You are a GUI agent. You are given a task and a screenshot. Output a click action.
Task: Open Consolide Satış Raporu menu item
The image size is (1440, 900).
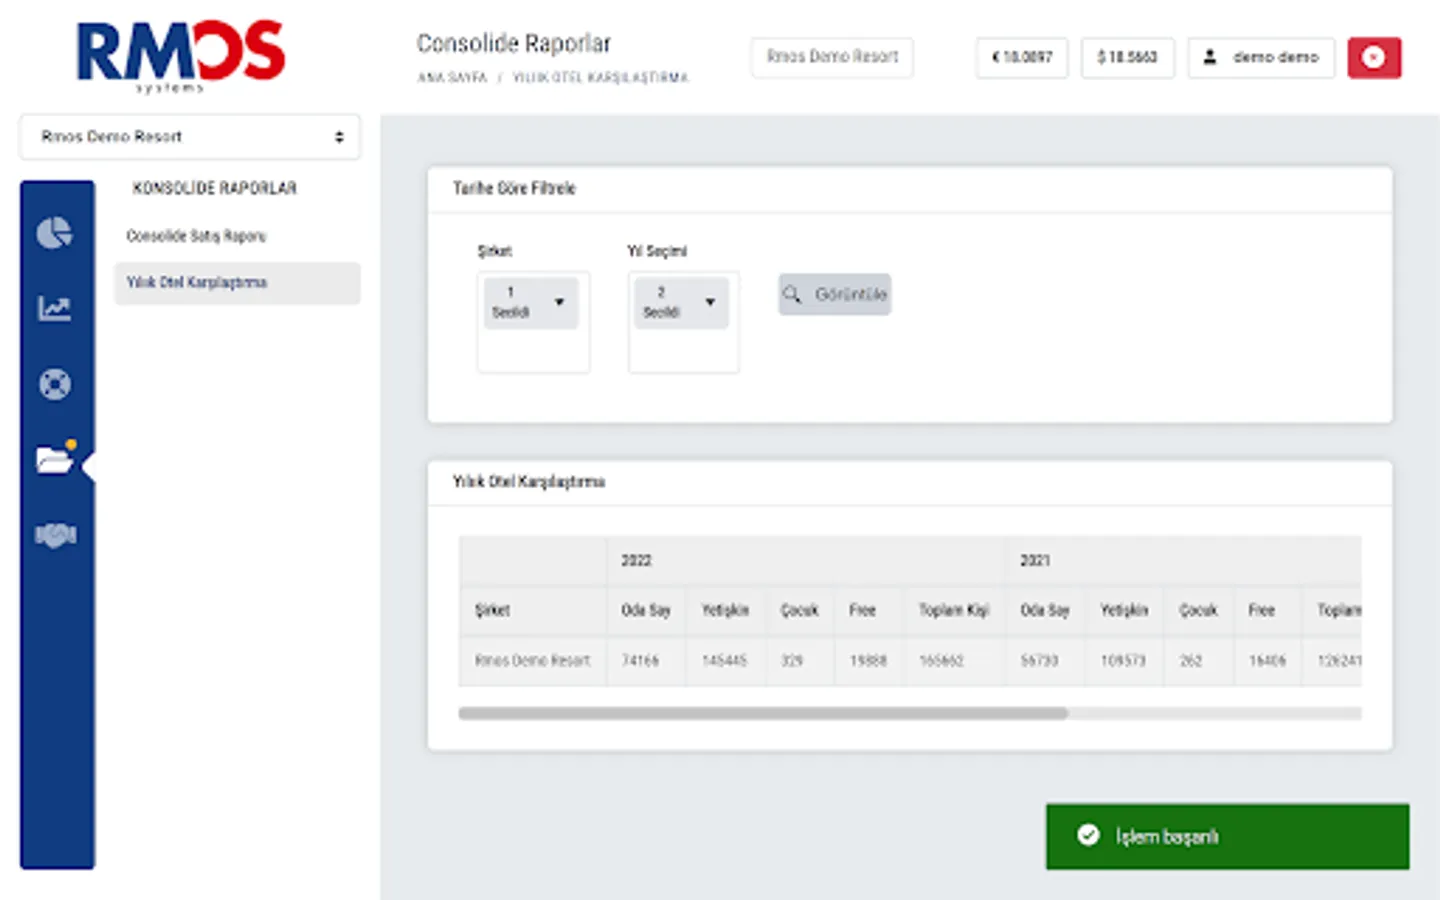196,236
